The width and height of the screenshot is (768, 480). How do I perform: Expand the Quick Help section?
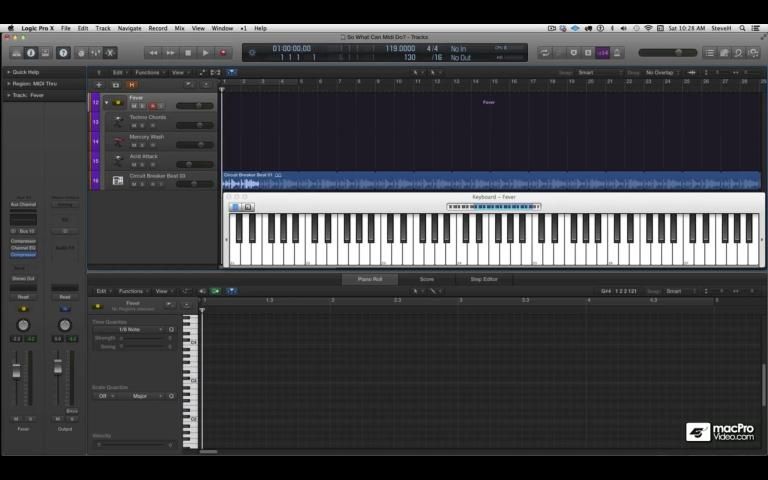[9, 72]
